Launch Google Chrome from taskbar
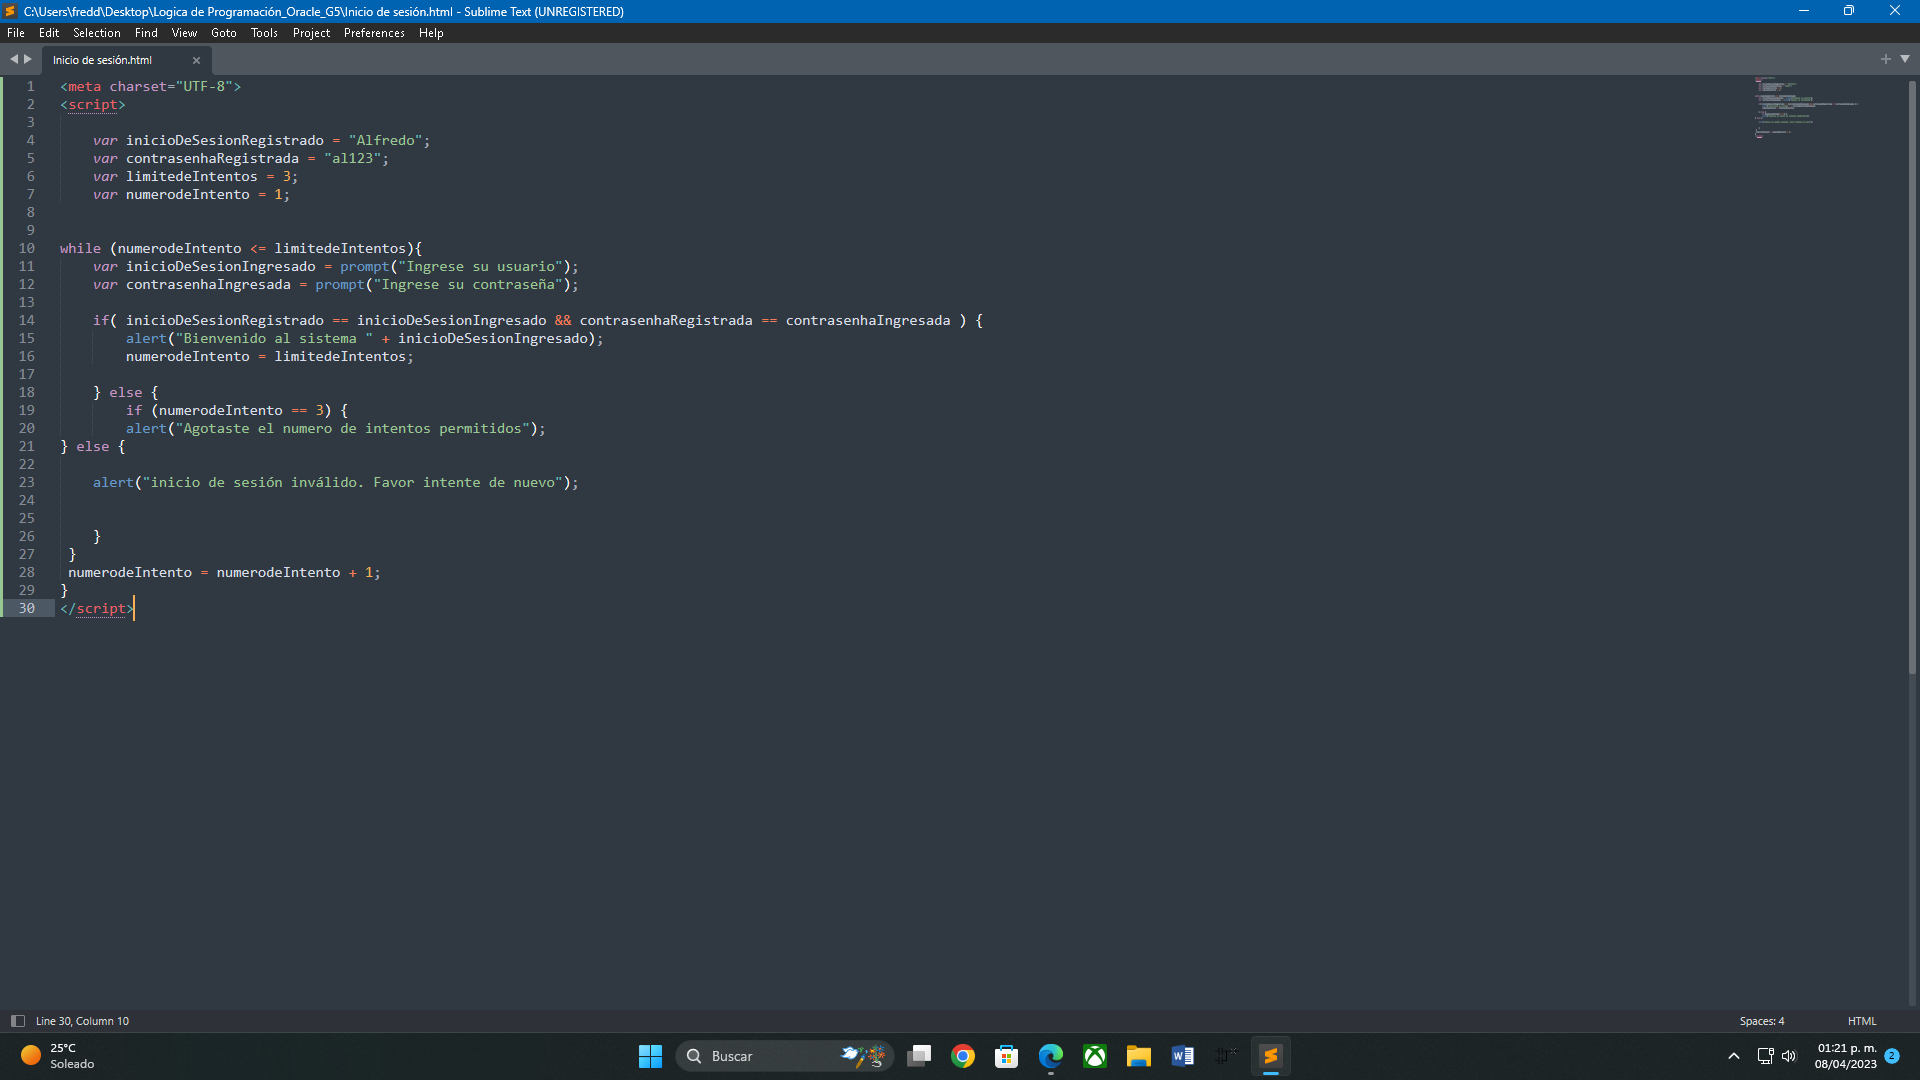The width and height of the screenshot is (1920, 1080). (963, 1056)
